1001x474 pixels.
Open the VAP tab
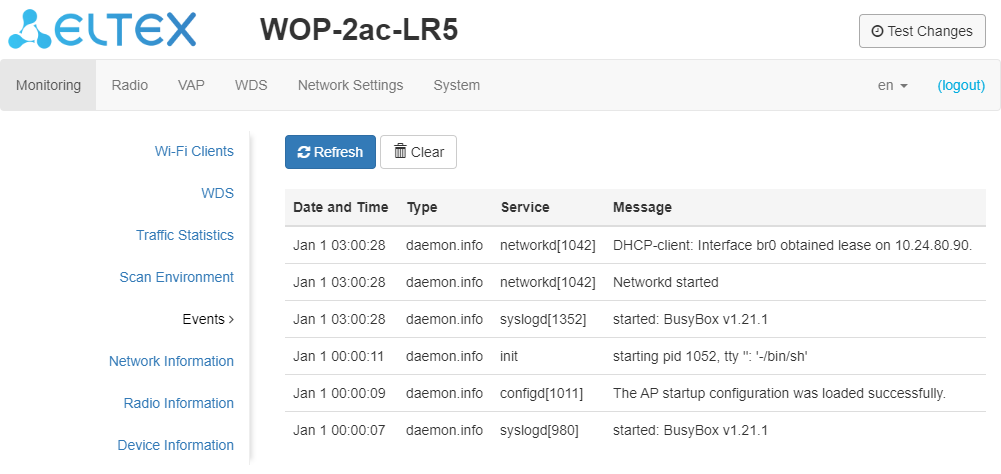pyautogui.click(x=191, y=85)
